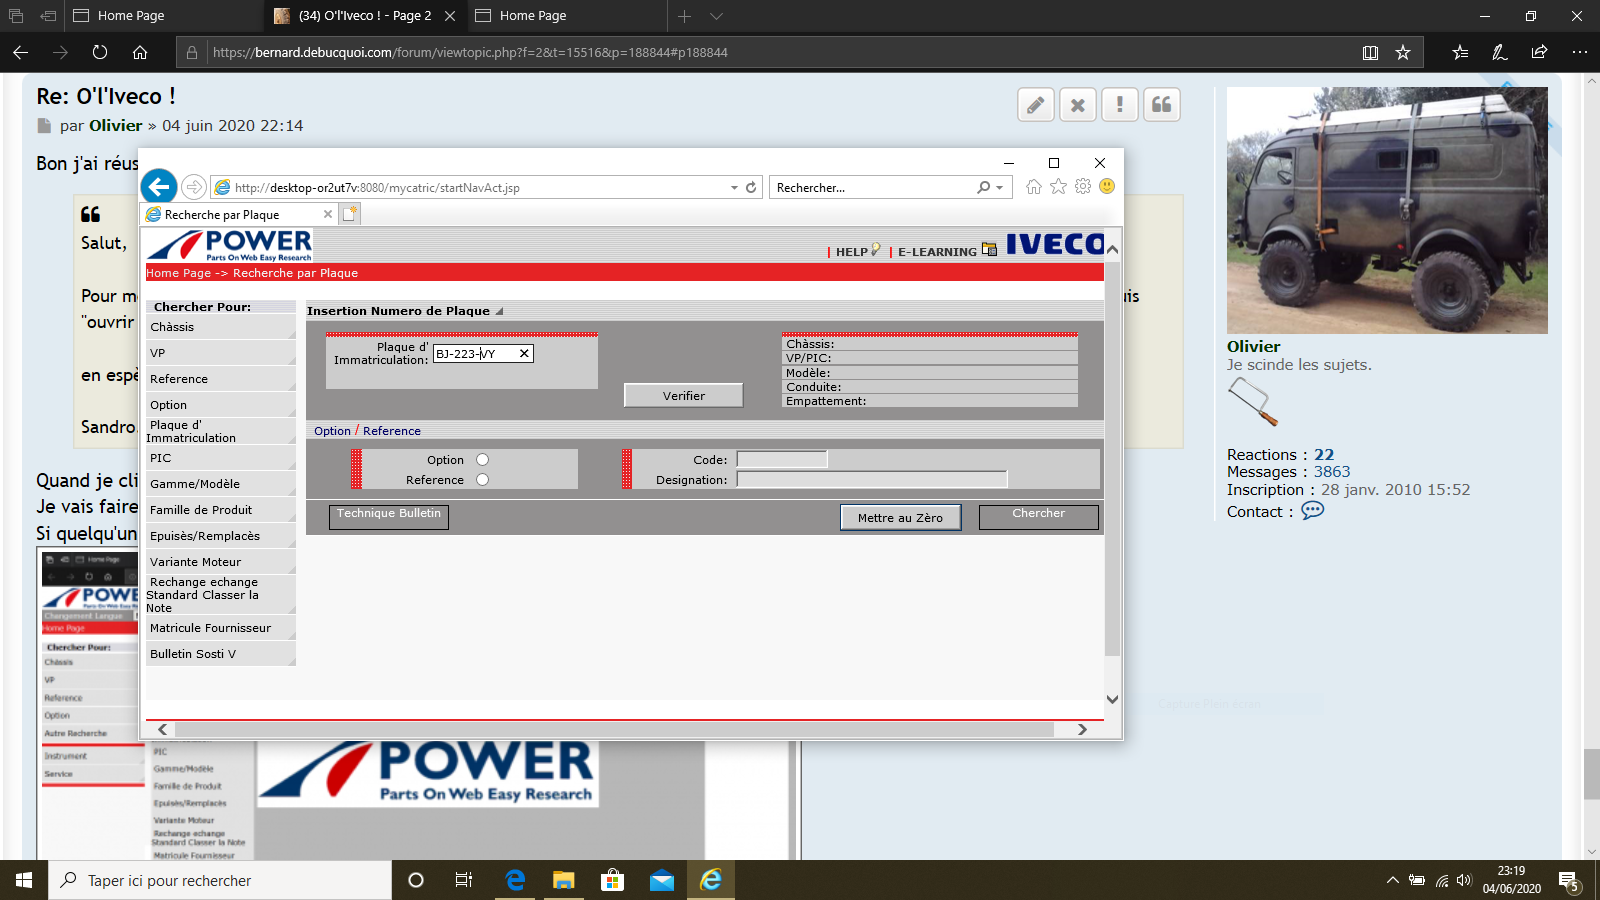Image resolution: width=1600 pixels, height=900 pixels.
Task: Click the Chercher button
Action: tap(1038, 515)
